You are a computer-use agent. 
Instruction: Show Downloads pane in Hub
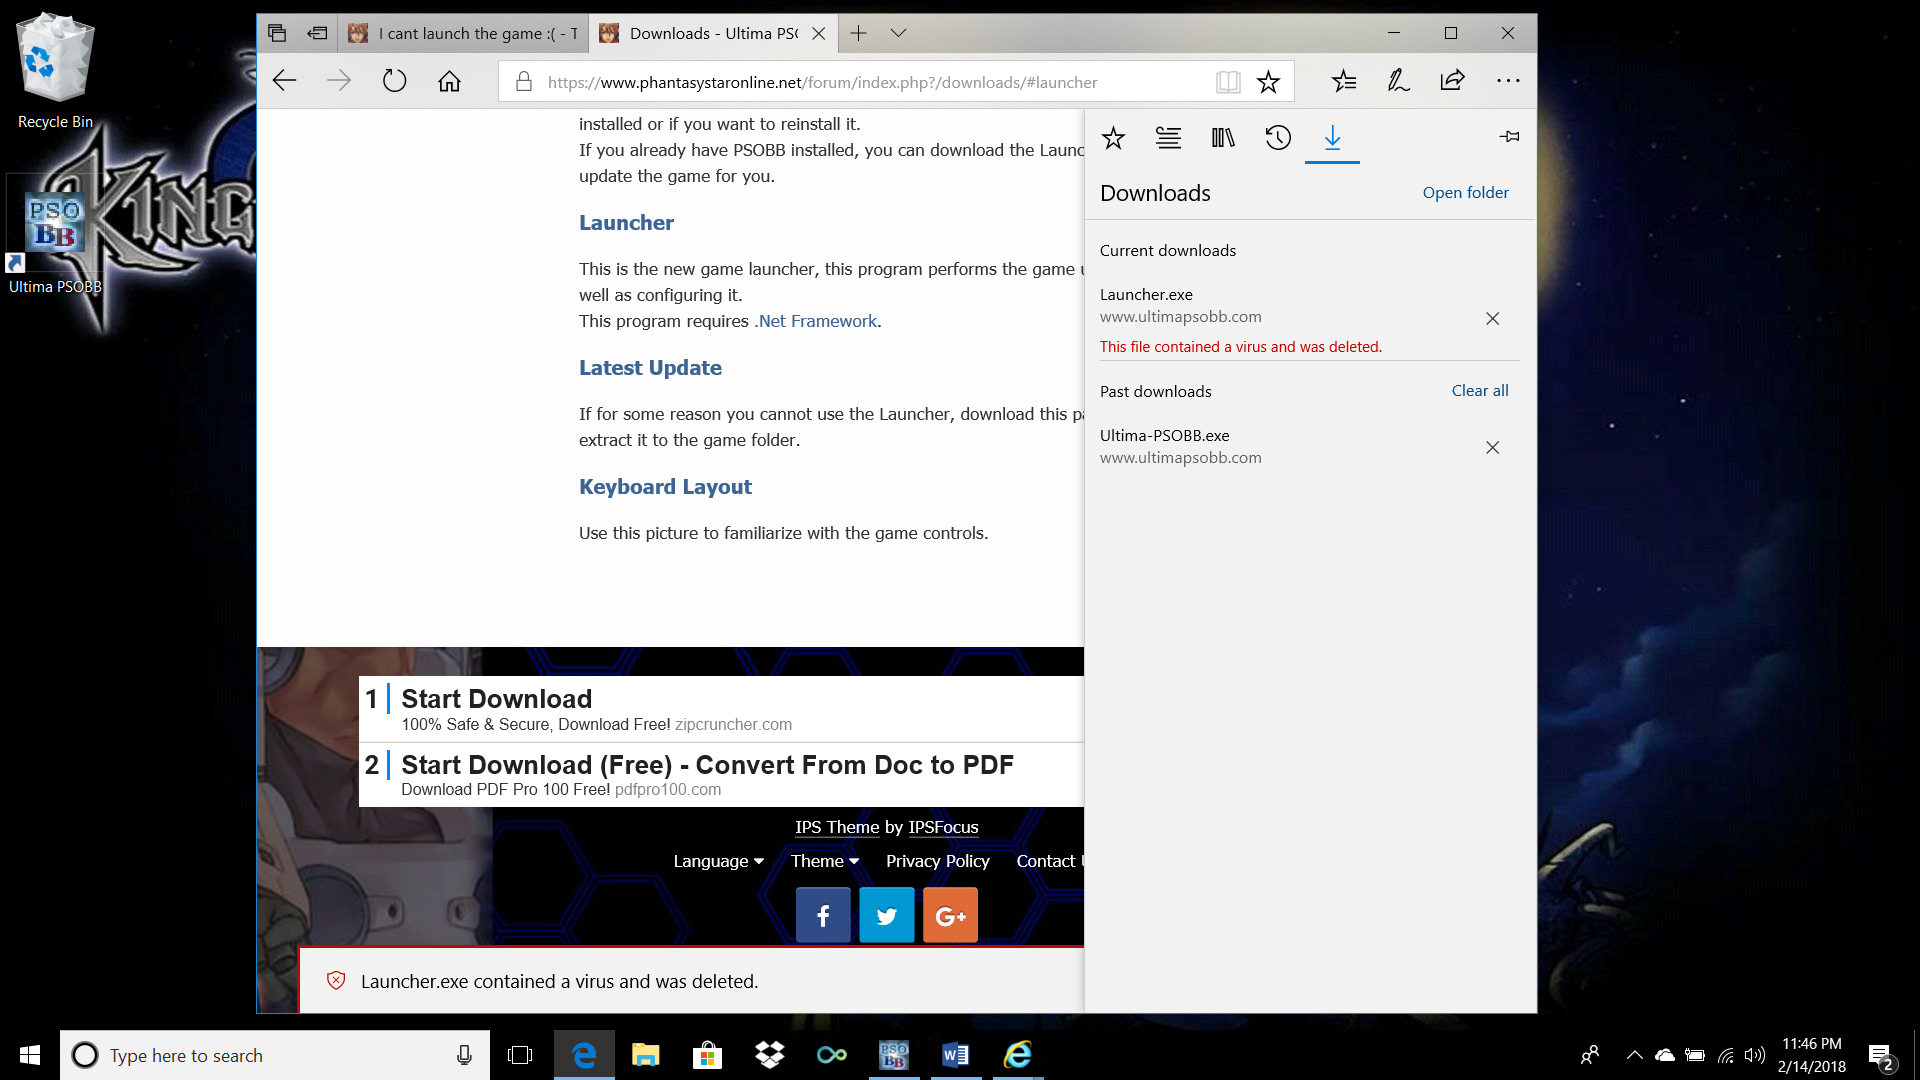pos(1332,138)
